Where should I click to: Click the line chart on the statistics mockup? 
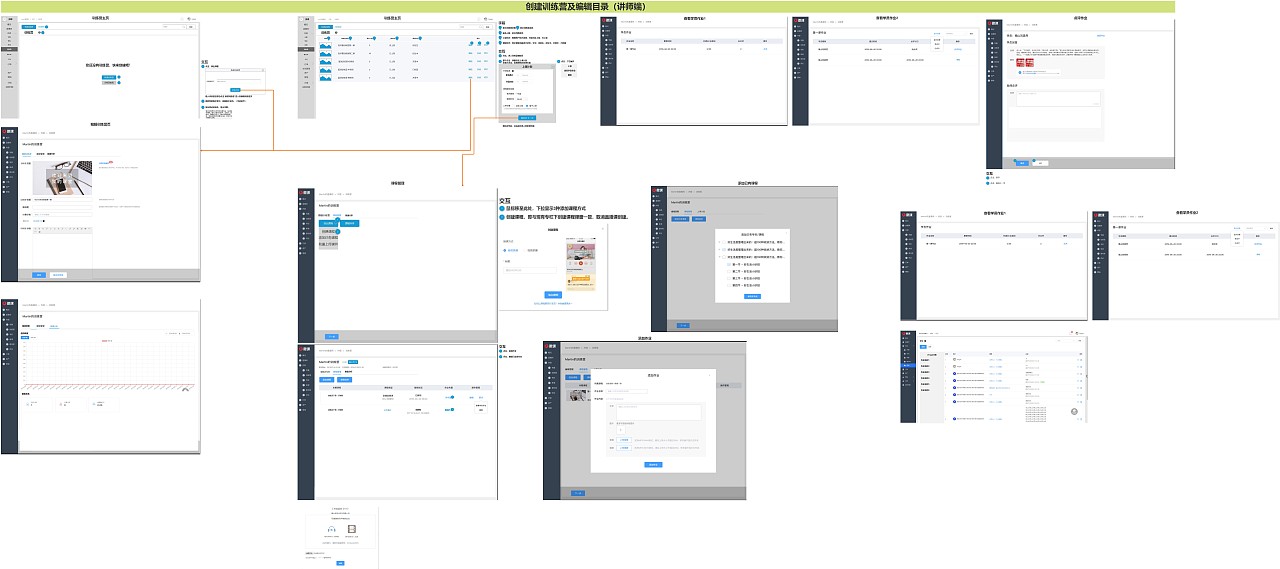[106, 365]
